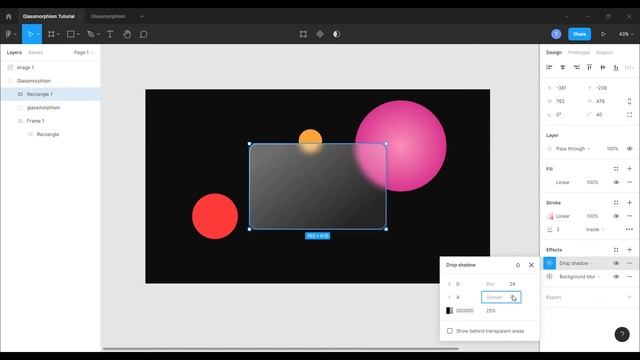Remove the Drop shadow effect
Viewport: 640px width, 360px height.
[629, 264]
